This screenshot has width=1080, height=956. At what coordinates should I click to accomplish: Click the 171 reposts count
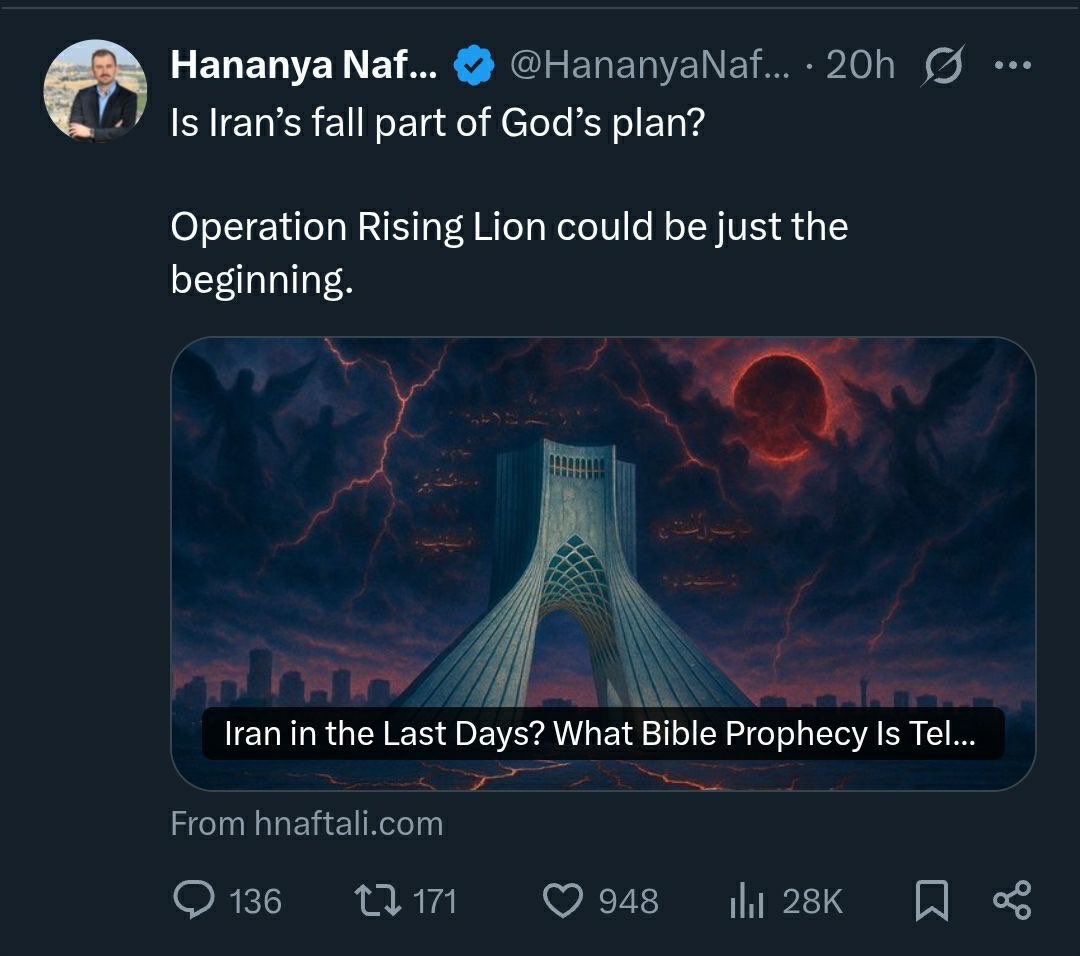435,901
